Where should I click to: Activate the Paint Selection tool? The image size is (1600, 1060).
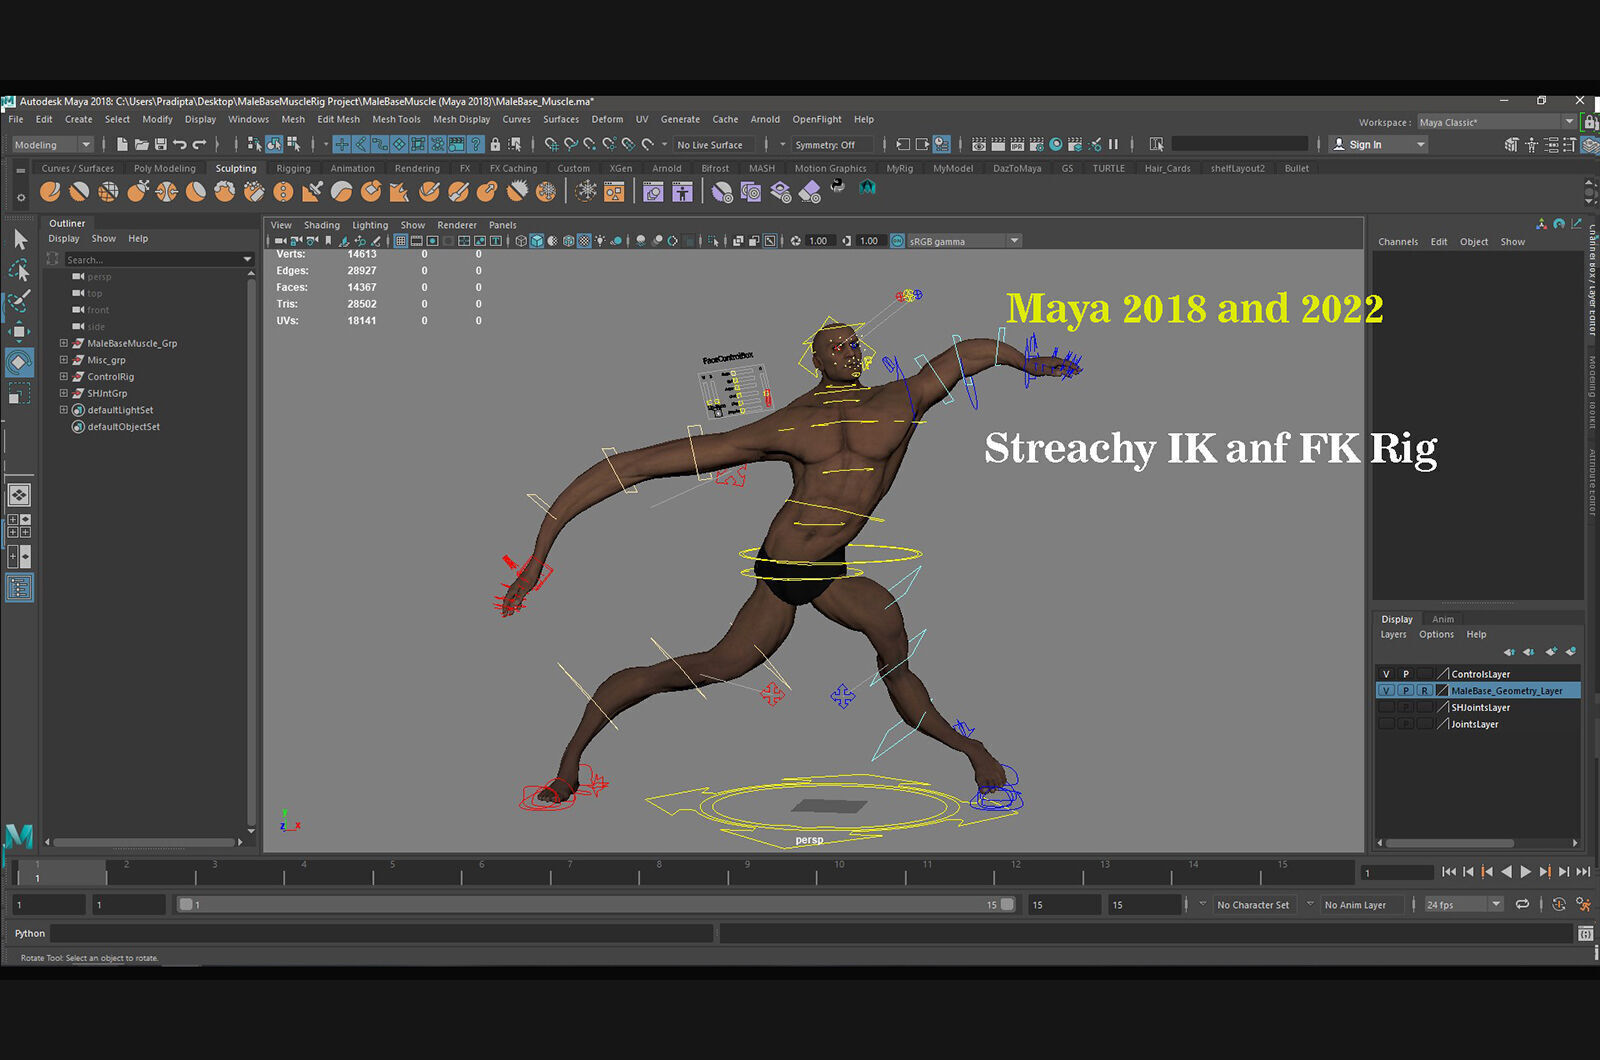[x=19, y=300]
